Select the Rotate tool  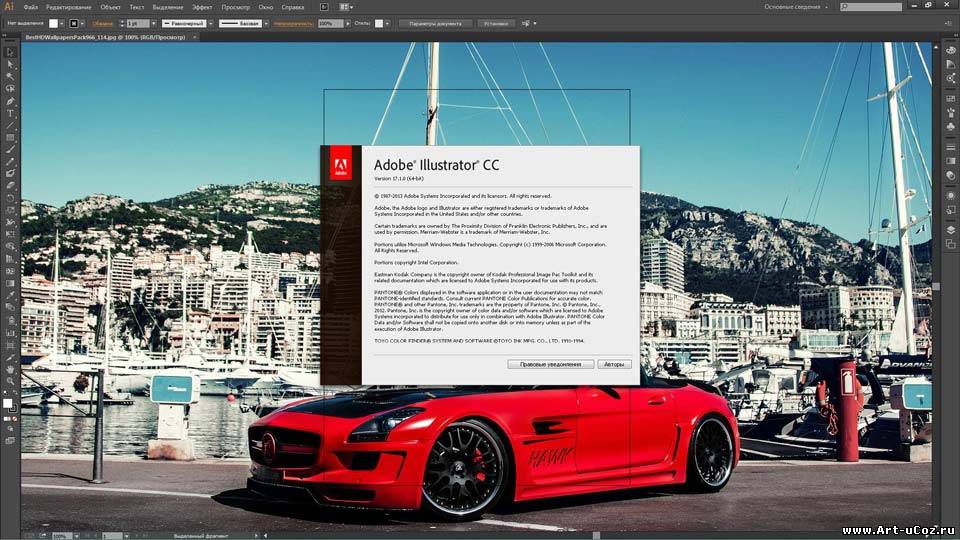click(x=10, y=198)
